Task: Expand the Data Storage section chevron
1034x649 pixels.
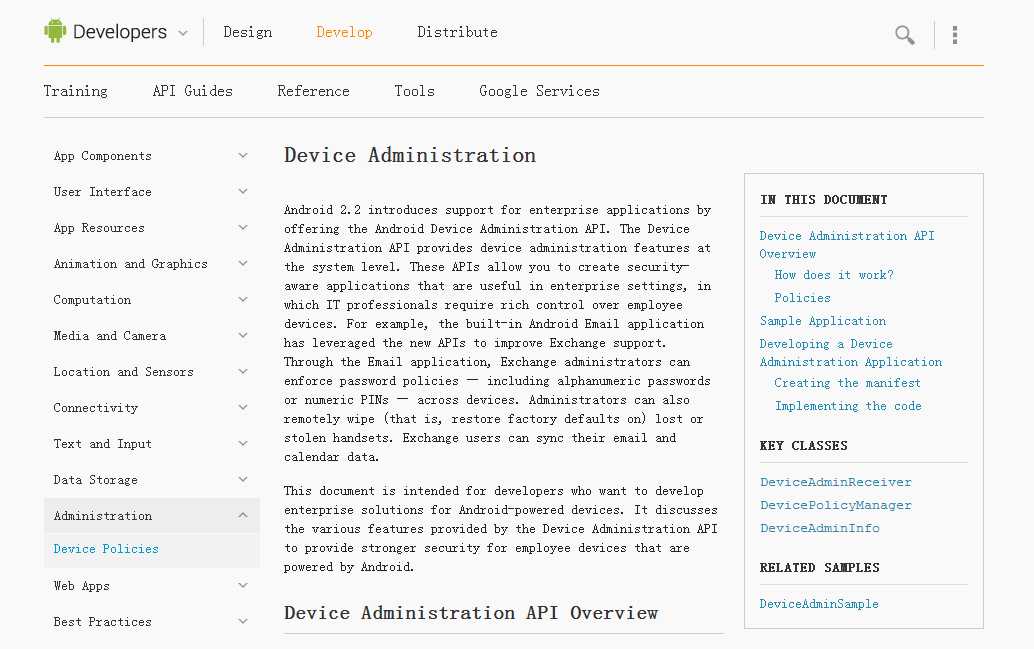Action: point(243,480)
